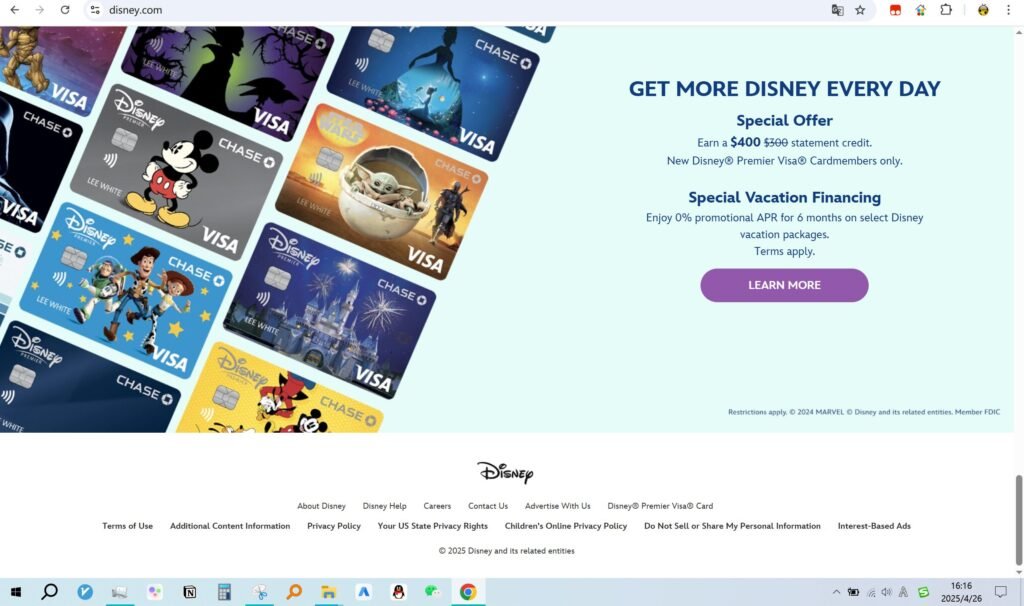Image resolution: width=1024 pixels, height=606 pixels.
Task: Open the Disney Help link
Action: pos(384,506)
